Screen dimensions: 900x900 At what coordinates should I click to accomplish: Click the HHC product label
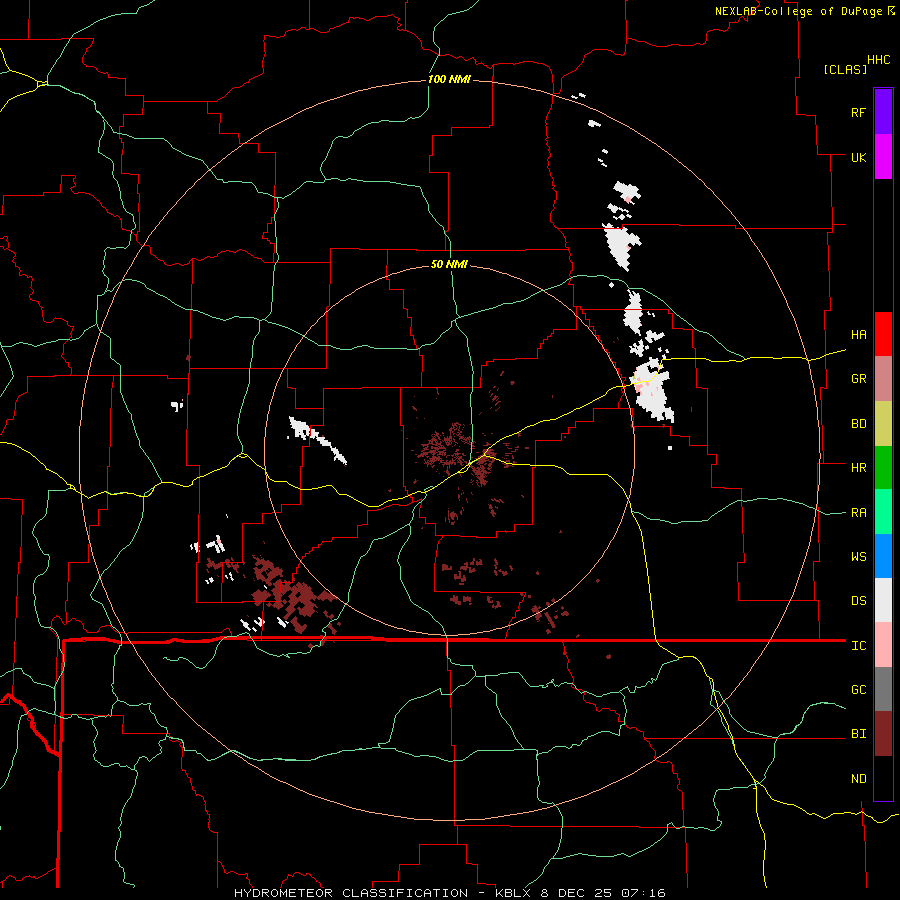click(x=878, y=60)
